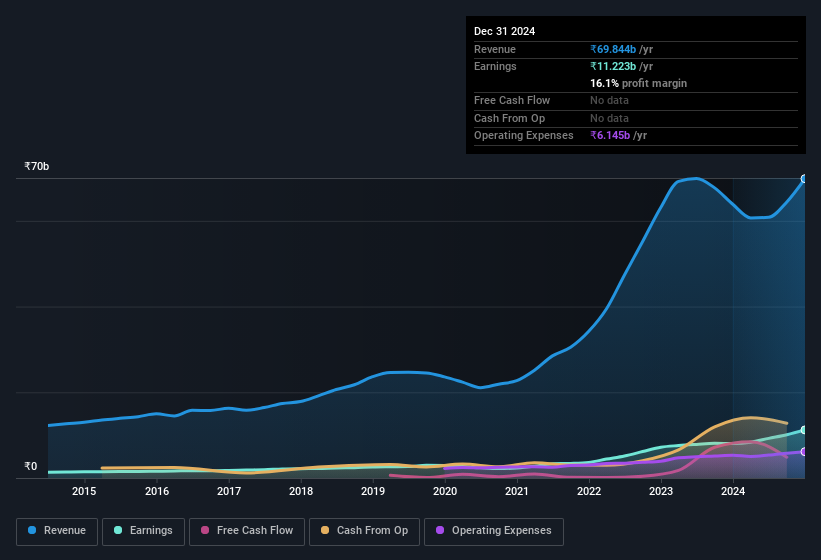
Task: Click the 2022 x-axis label
Action: coord(589,491)
